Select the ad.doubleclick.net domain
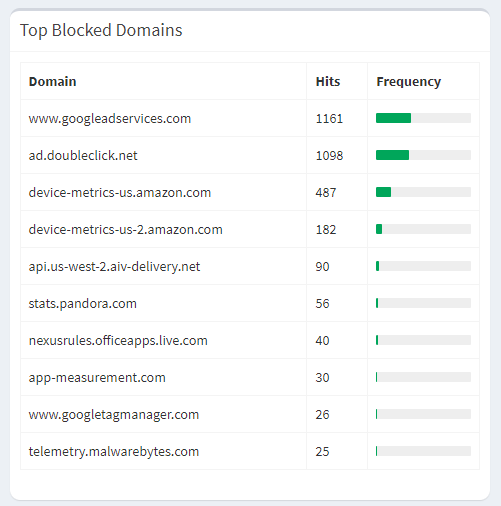 (x=83, y=155)
